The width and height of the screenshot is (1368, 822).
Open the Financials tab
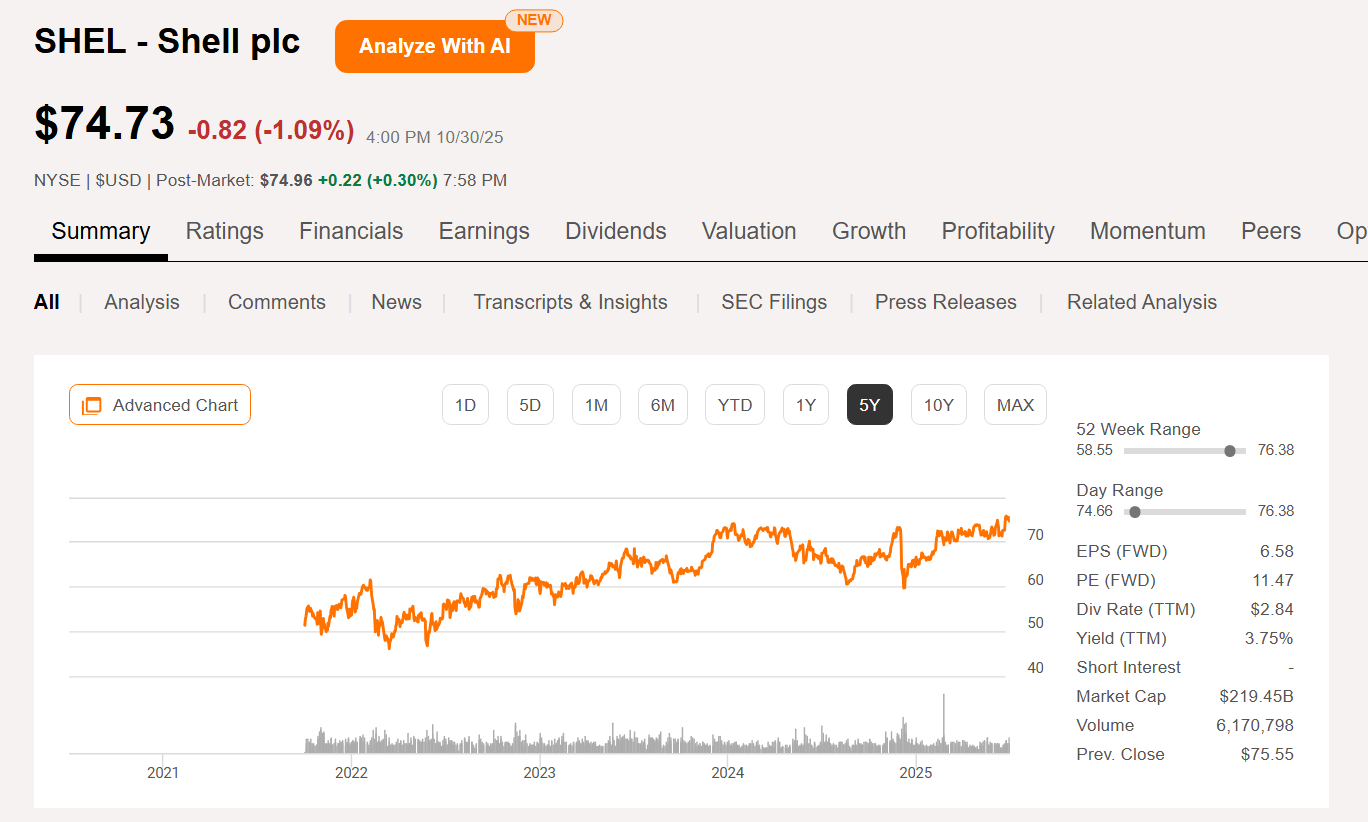click(351, 231)
